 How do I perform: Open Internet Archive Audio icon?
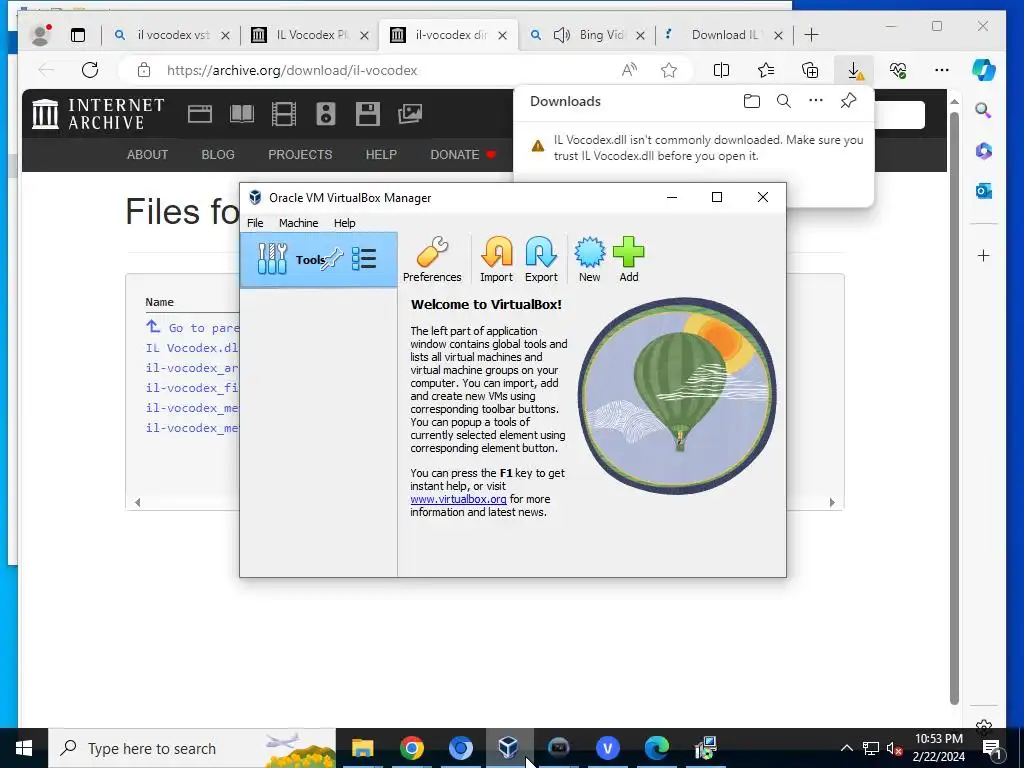(x=326, y=114)
